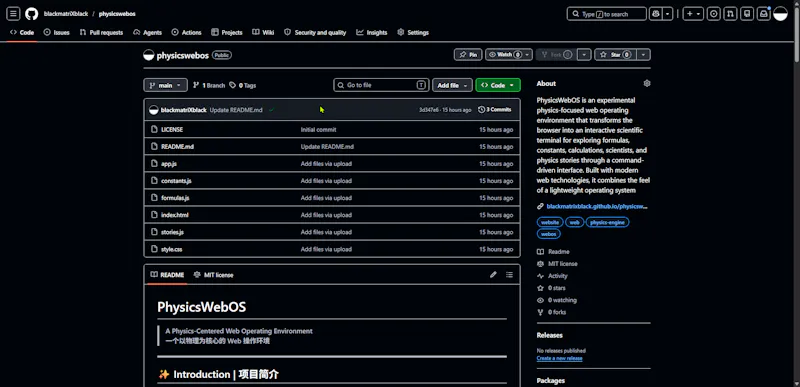
Task: View commit status green checkmark
Action: (x=271, y=110)
